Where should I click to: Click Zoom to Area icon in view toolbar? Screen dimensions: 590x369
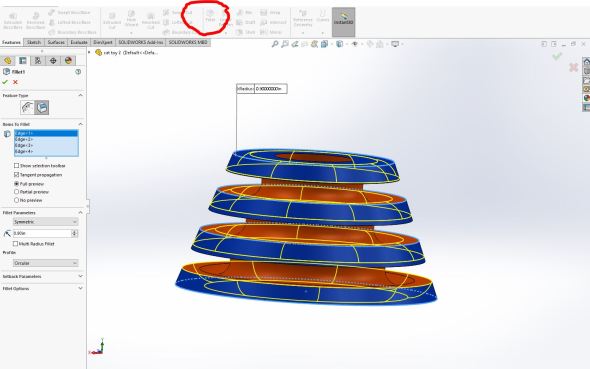(285, 44)
